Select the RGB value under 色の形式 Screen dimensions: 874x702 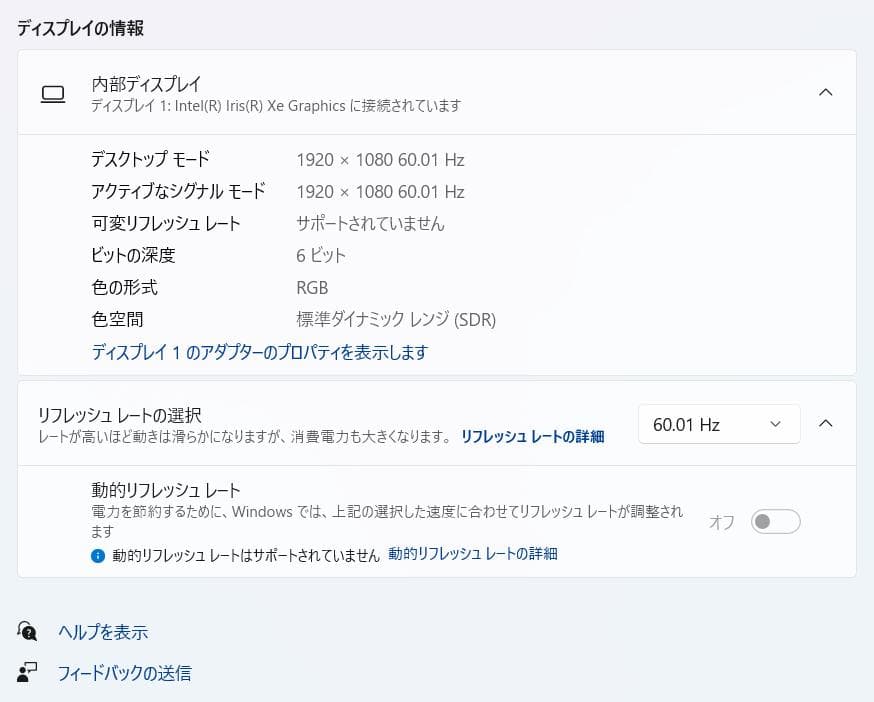click(312, 287)
